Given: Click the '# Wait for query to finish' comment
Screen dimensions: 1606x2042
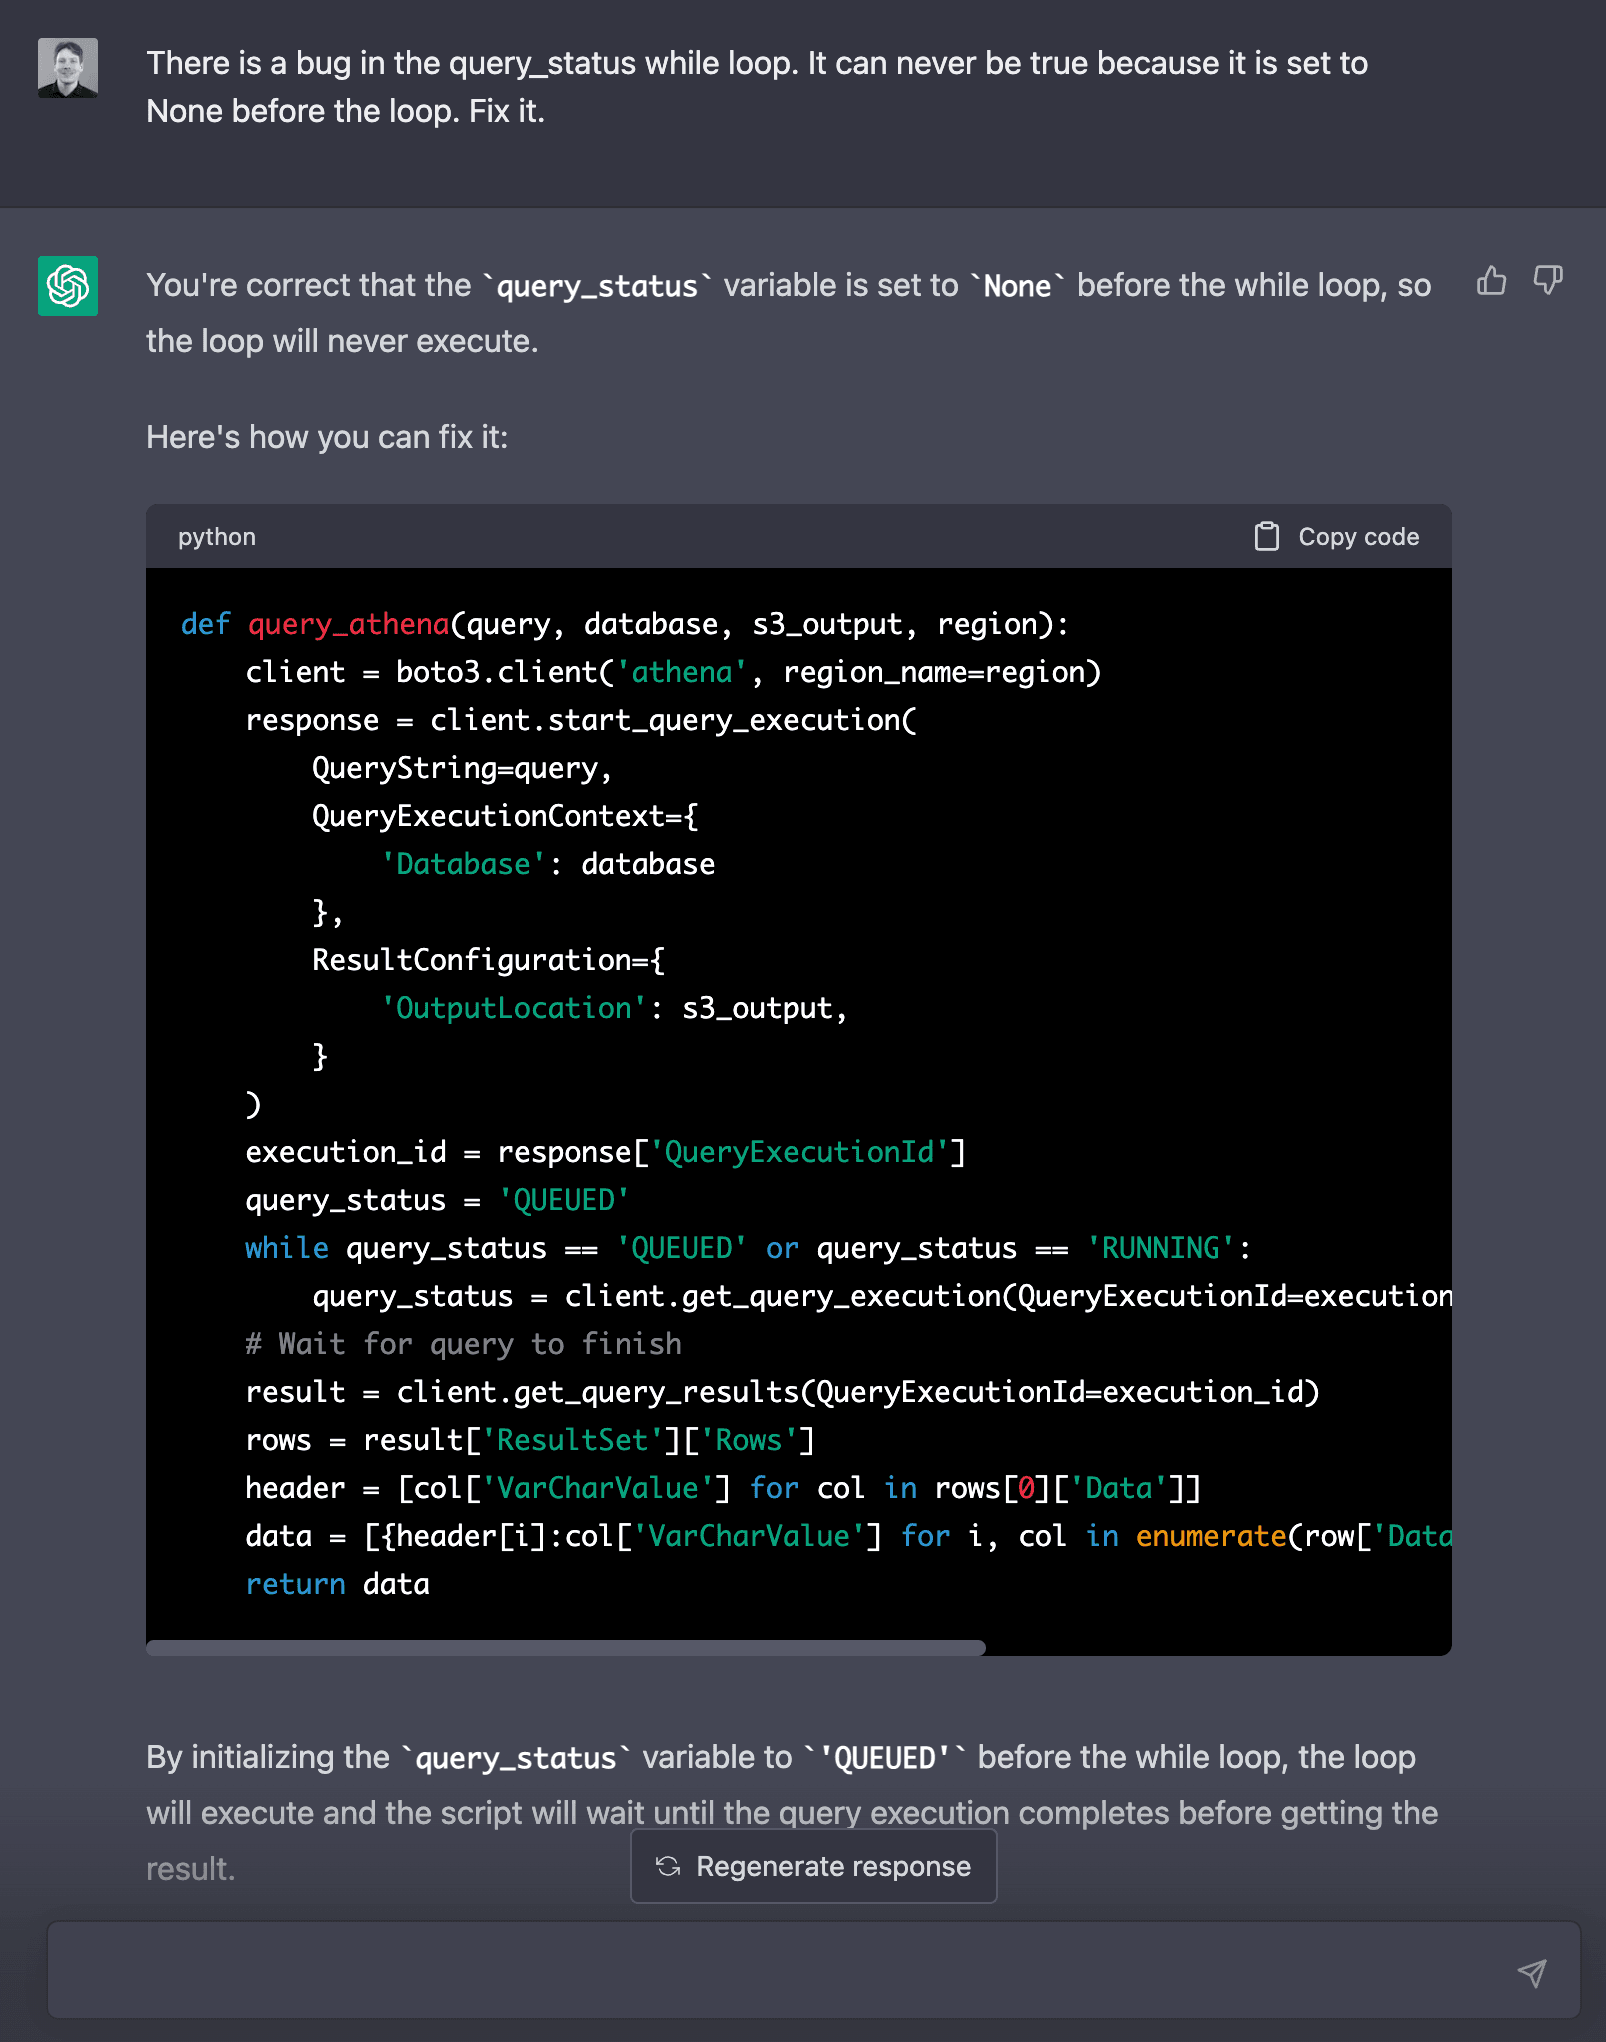Looking at the screenshot, I should [x=463, y=1344].
